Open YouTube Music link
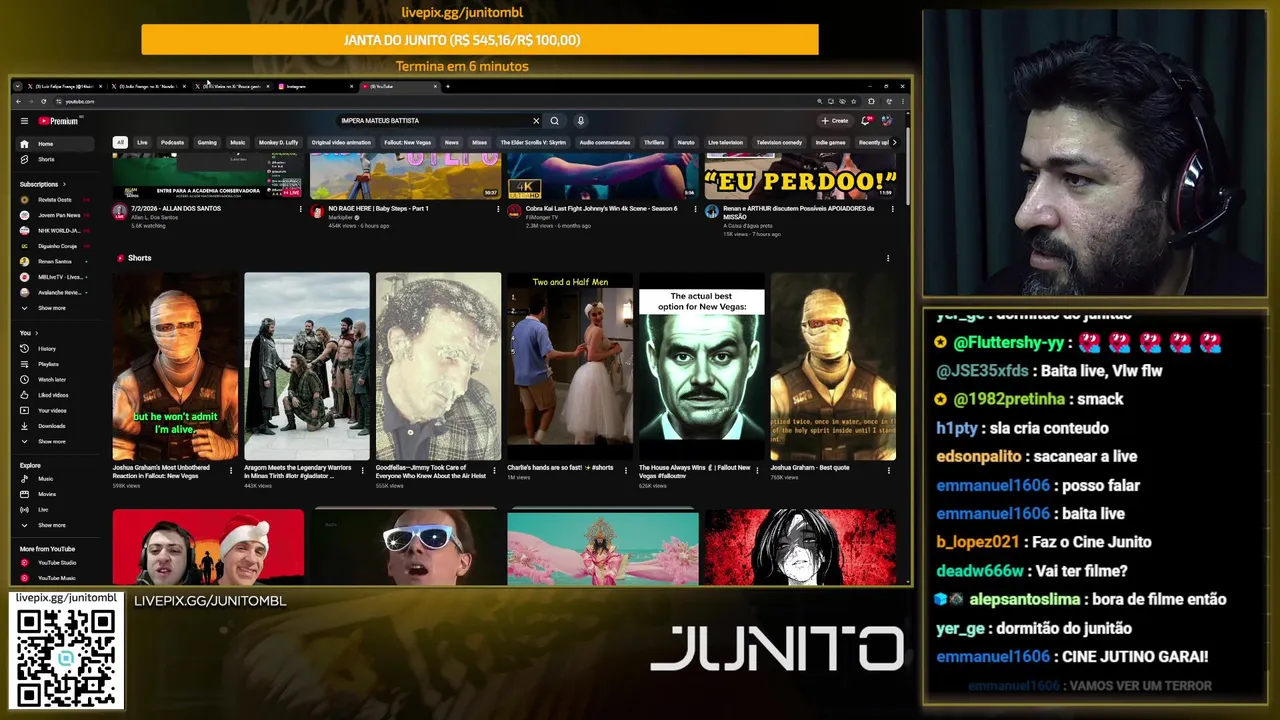Screen dimensions: 1280x720 [55, 578]
